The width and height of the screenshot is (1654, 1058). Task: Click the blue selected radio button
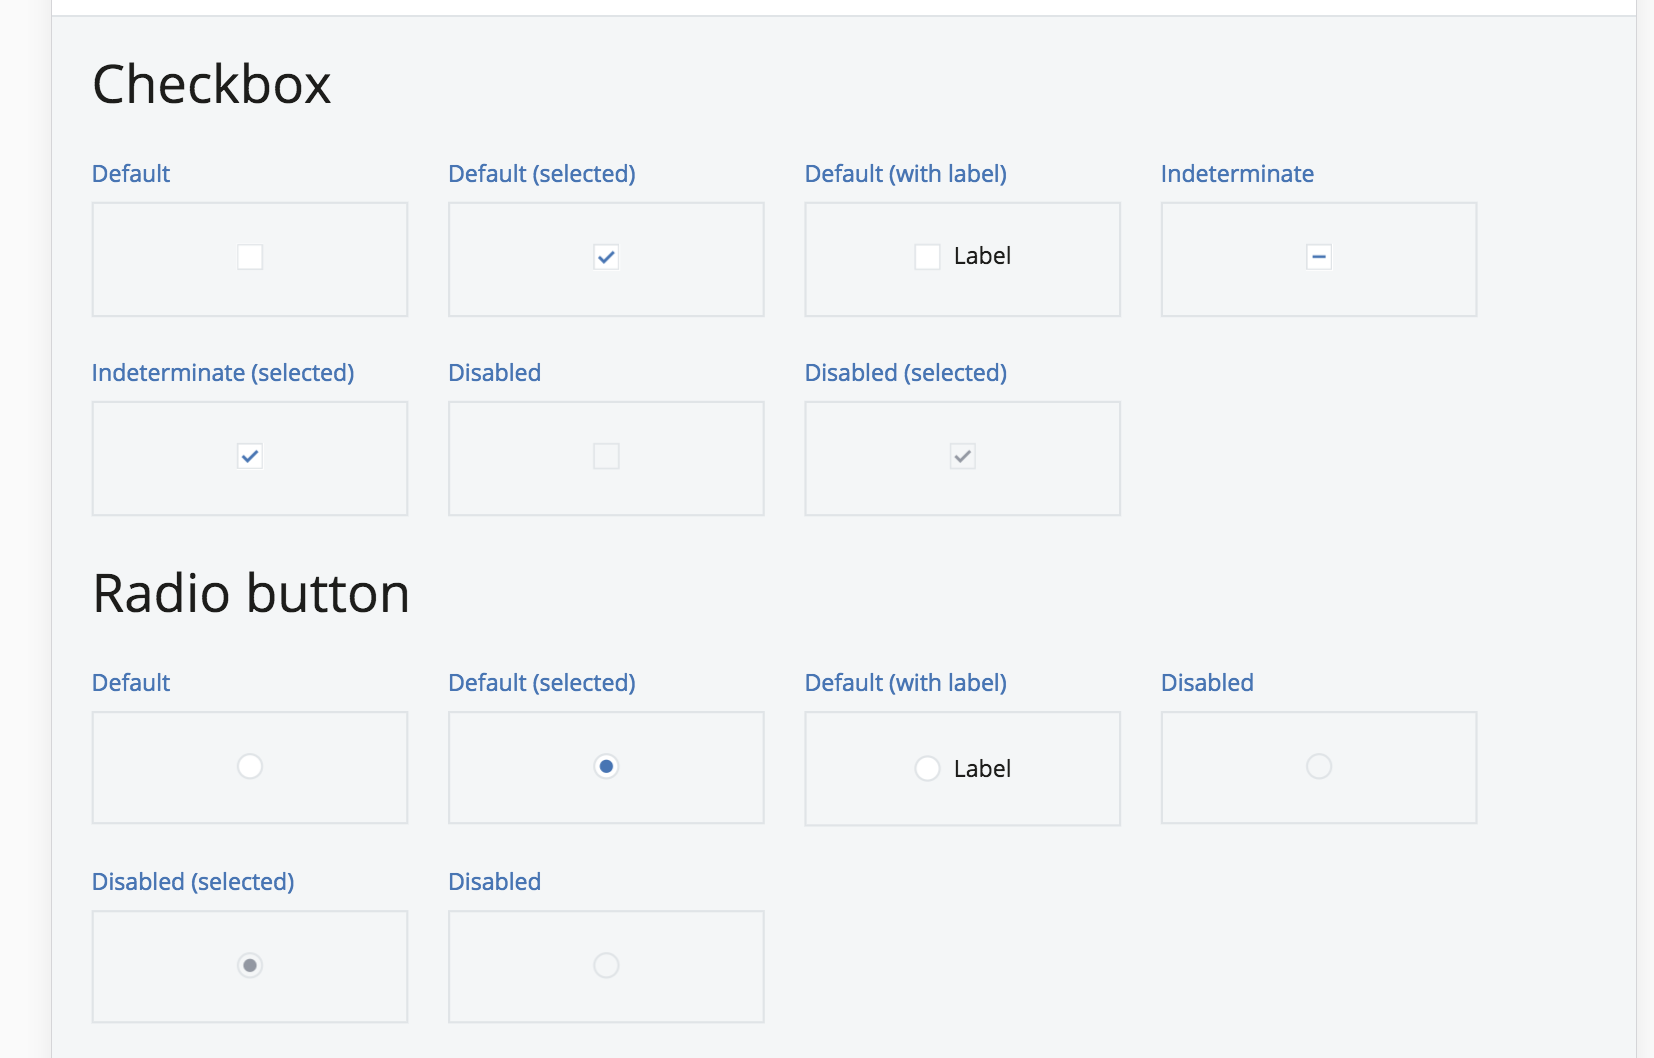click(x=606, y=766)
